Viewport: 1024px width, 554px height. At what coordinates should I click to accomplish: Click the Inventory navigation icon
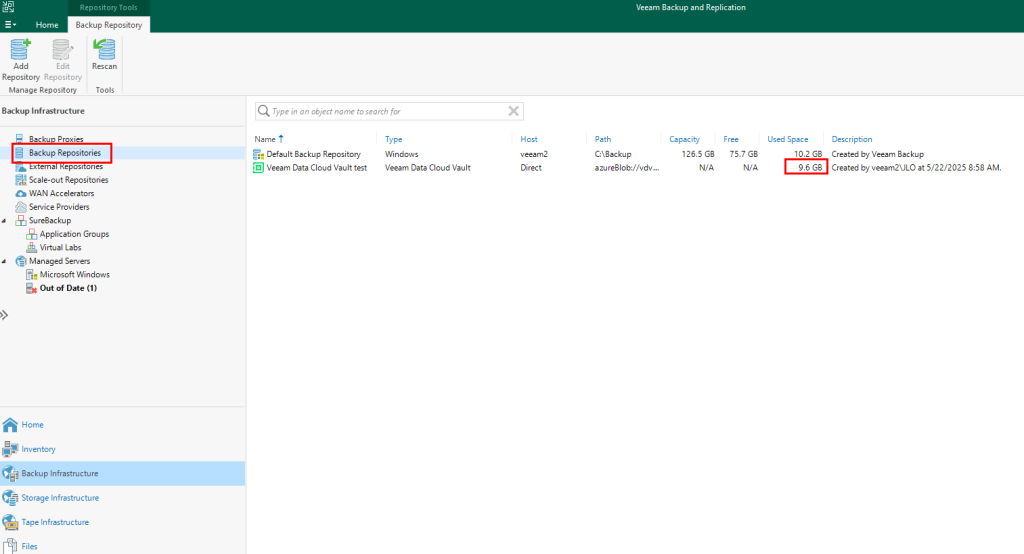(10, 449)
